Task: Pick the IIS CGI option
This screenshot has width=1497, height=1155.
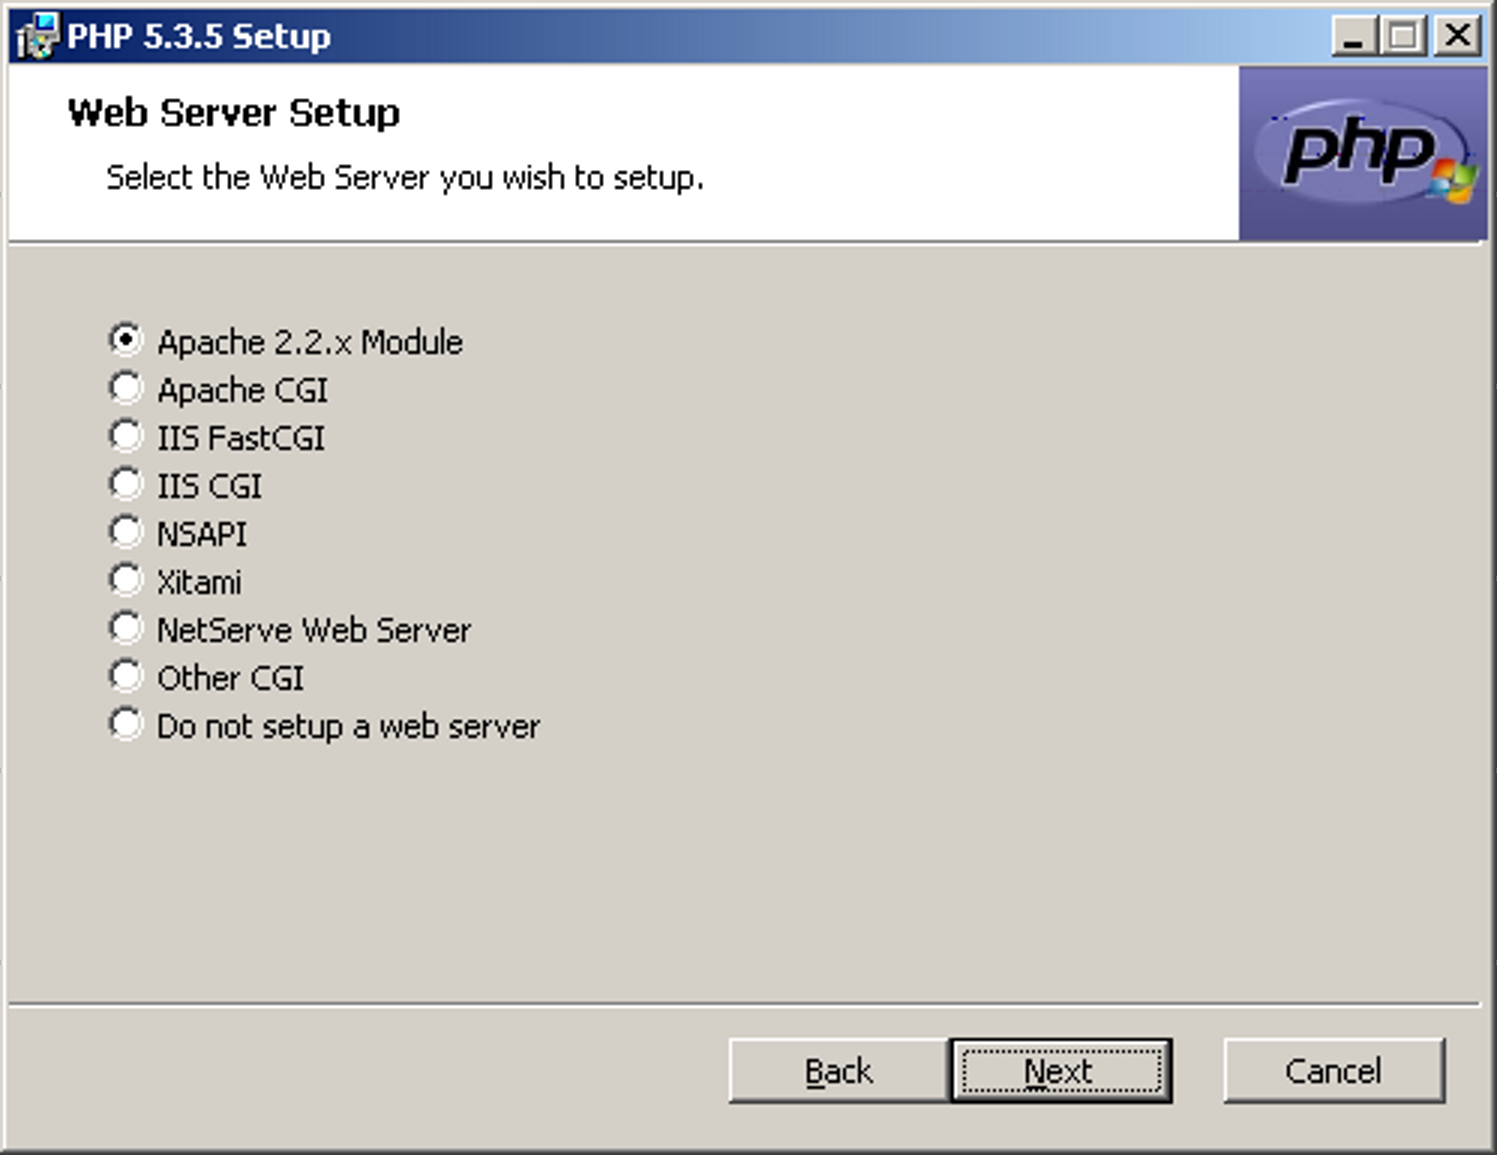Action: (126, 484)
